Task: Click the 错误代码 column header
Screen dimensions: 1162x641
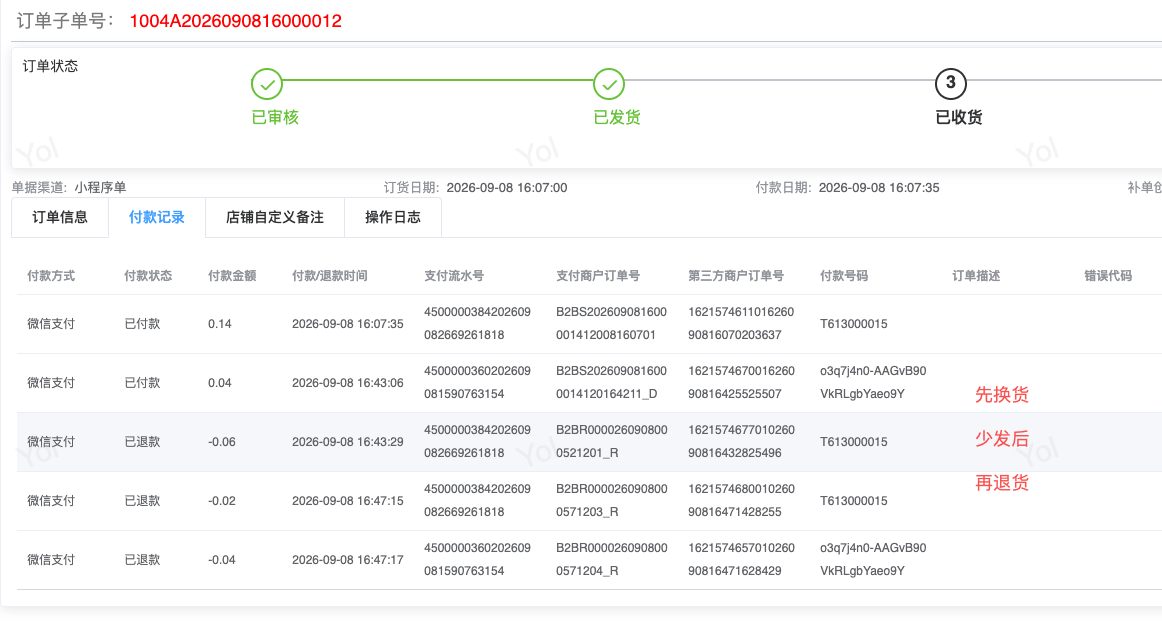Action: pyautogui.click(x=1108, y=276)
